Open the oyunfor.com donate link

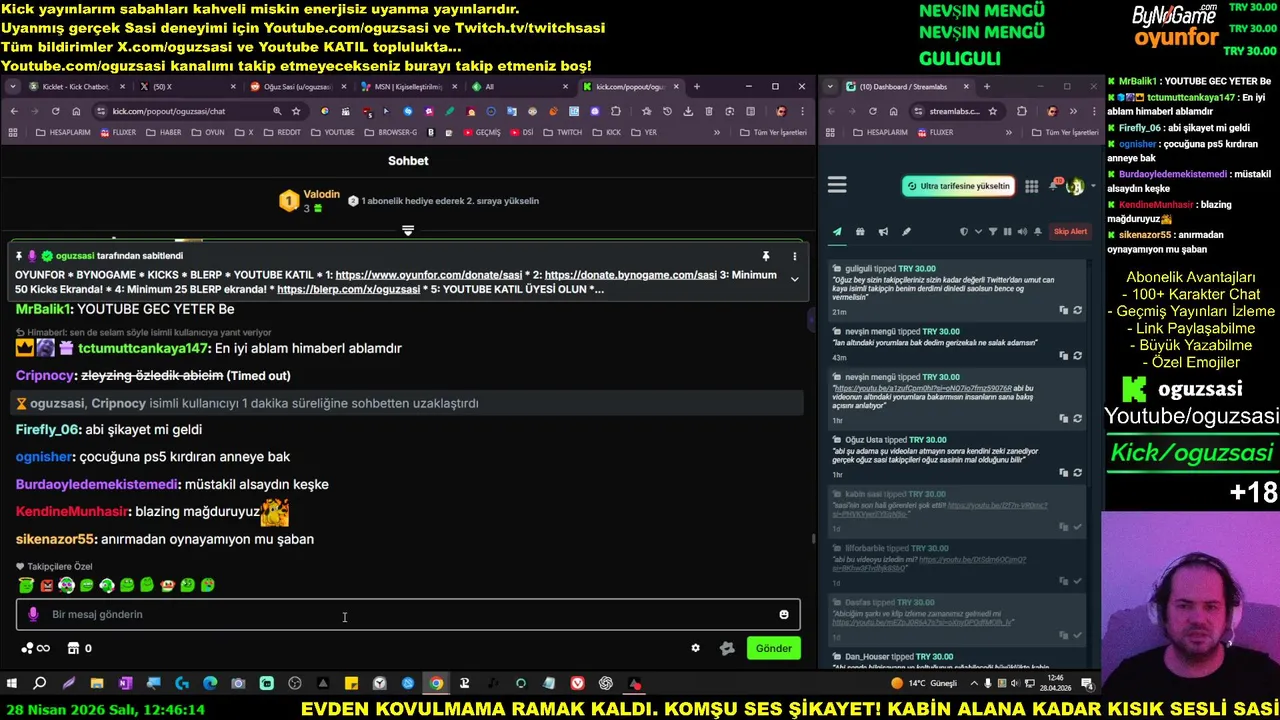429,275
